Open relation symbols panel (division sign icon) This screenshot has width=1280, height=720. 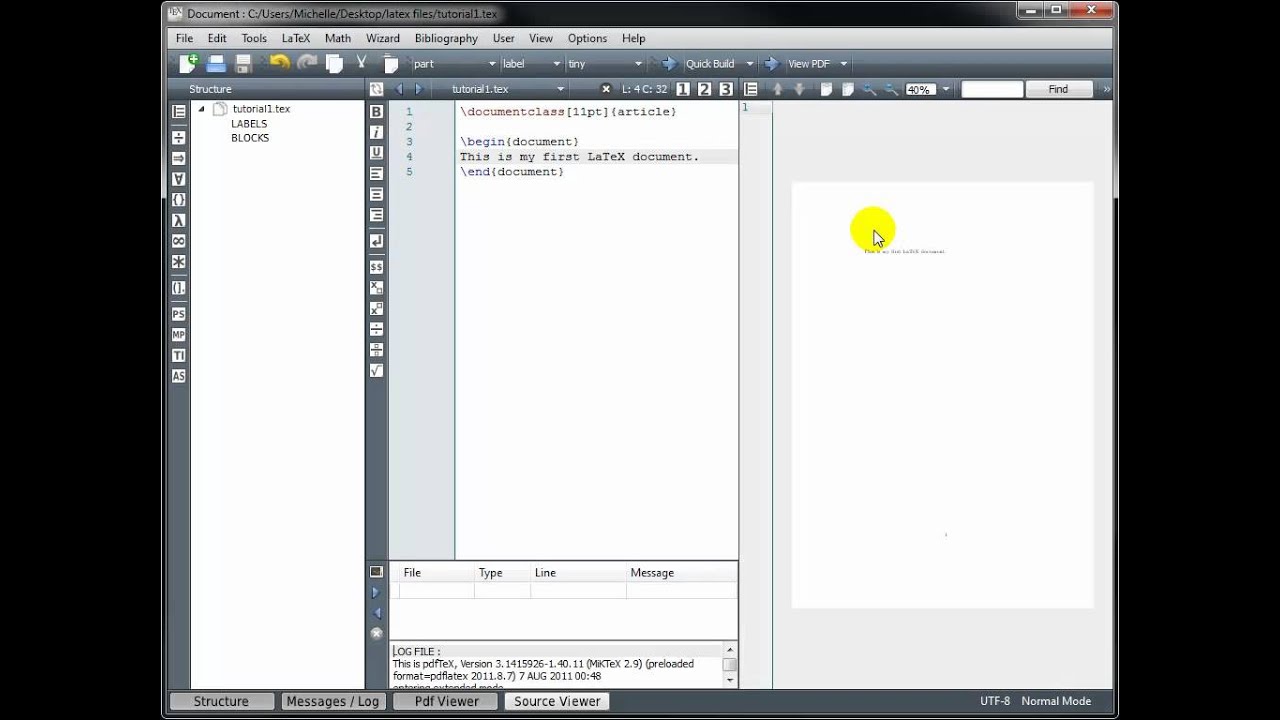(x=178, y=138)
